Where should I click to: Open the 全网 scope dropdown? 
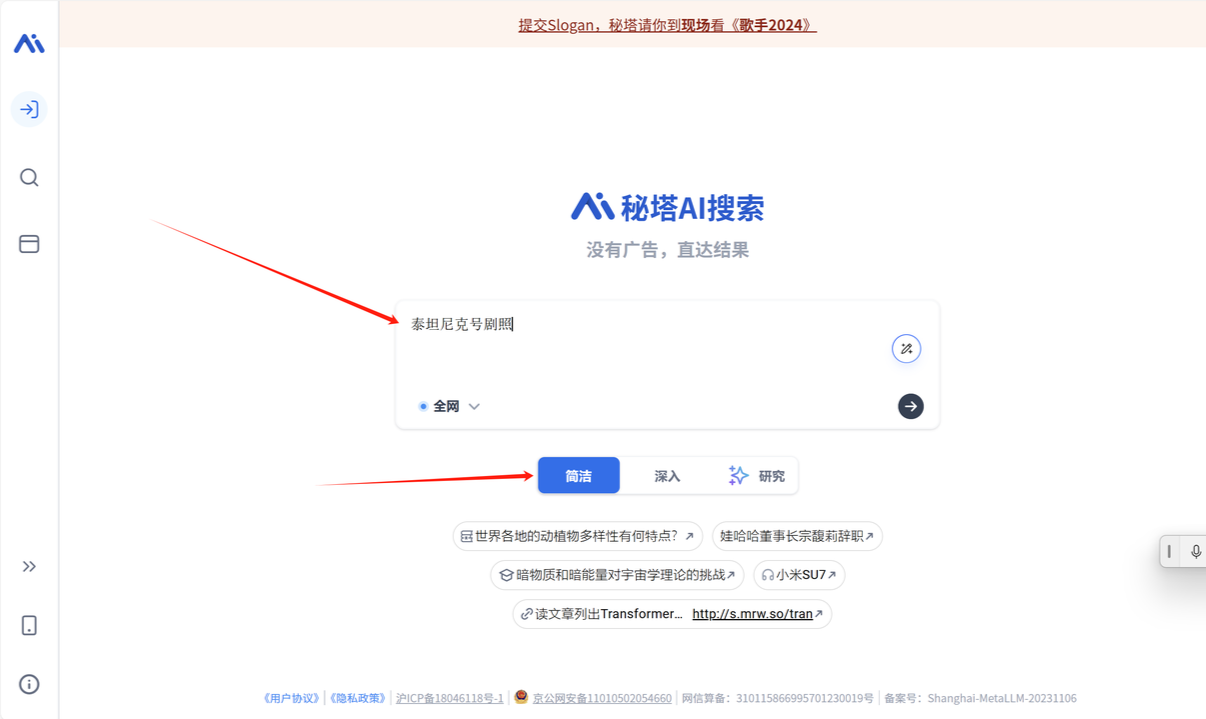449,406
